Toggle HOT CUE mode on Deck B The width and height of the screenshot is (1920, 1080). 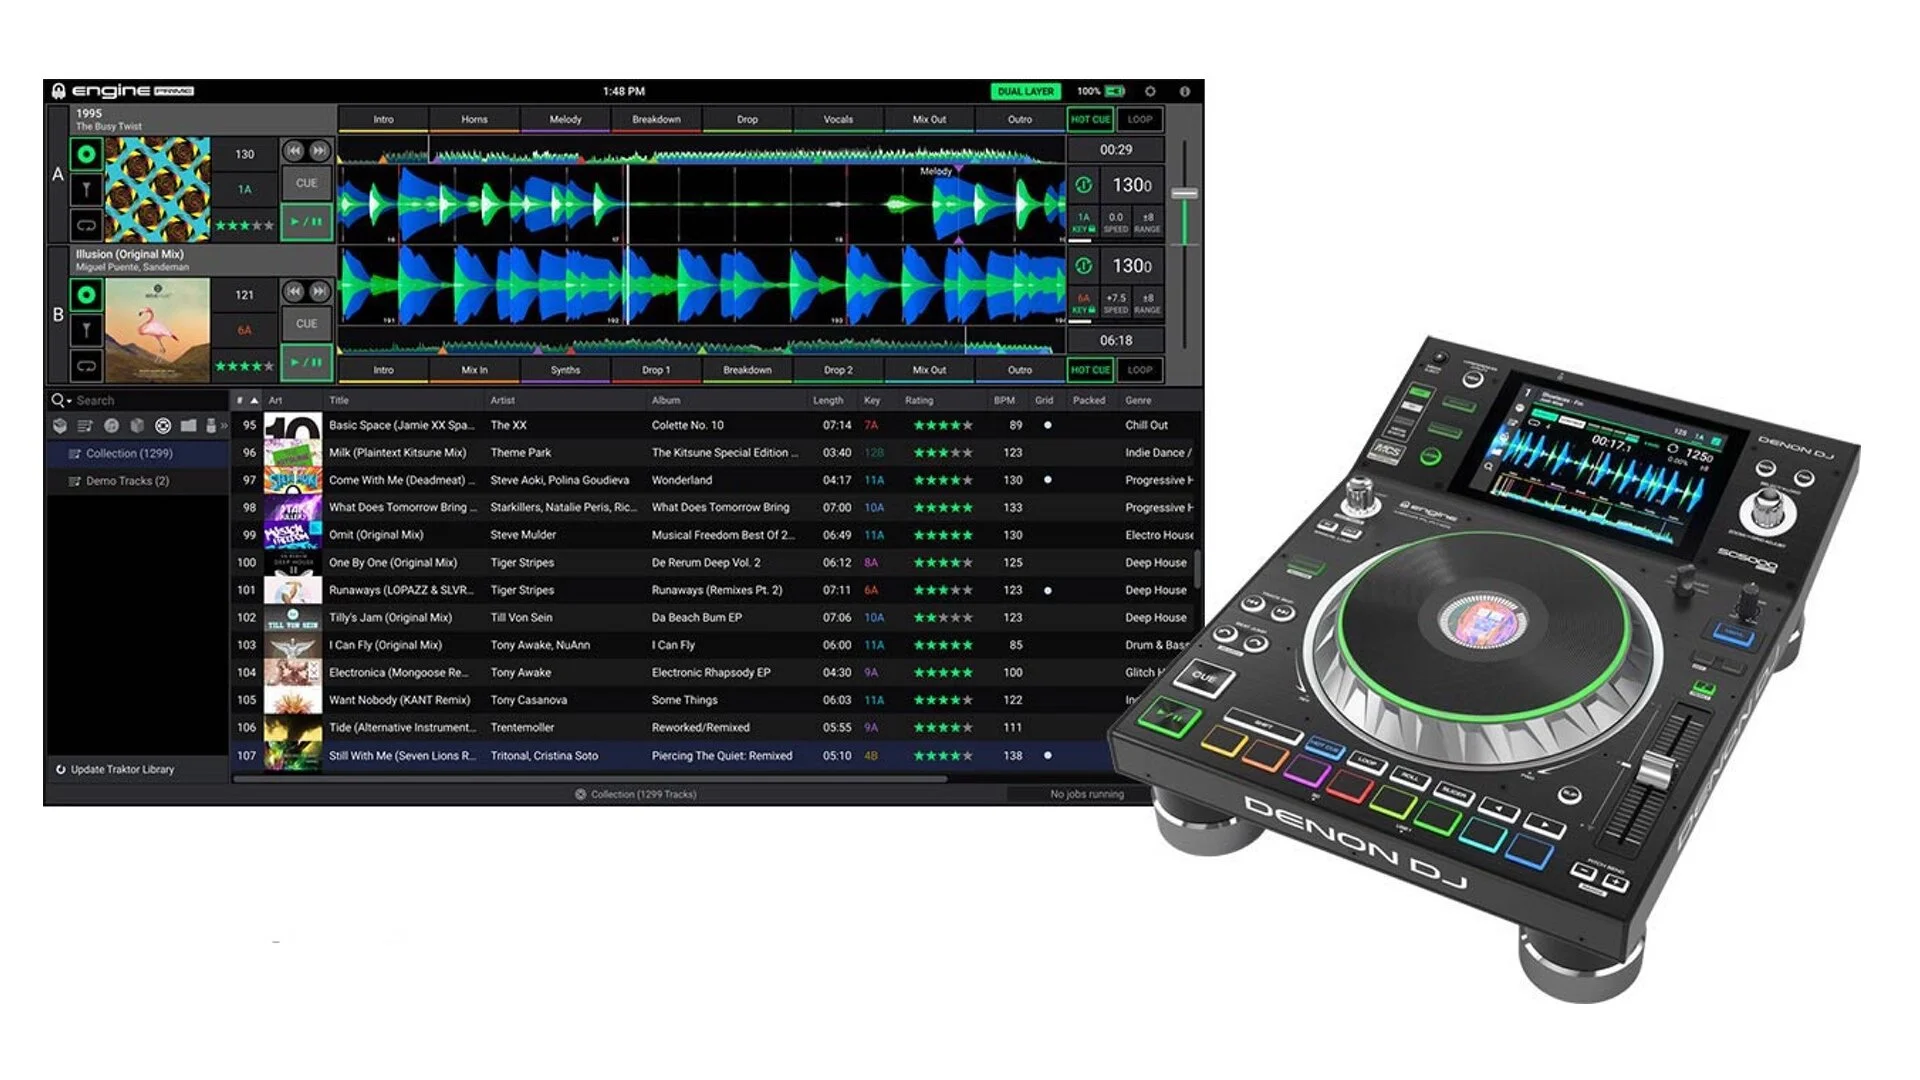click(1089, 370)
